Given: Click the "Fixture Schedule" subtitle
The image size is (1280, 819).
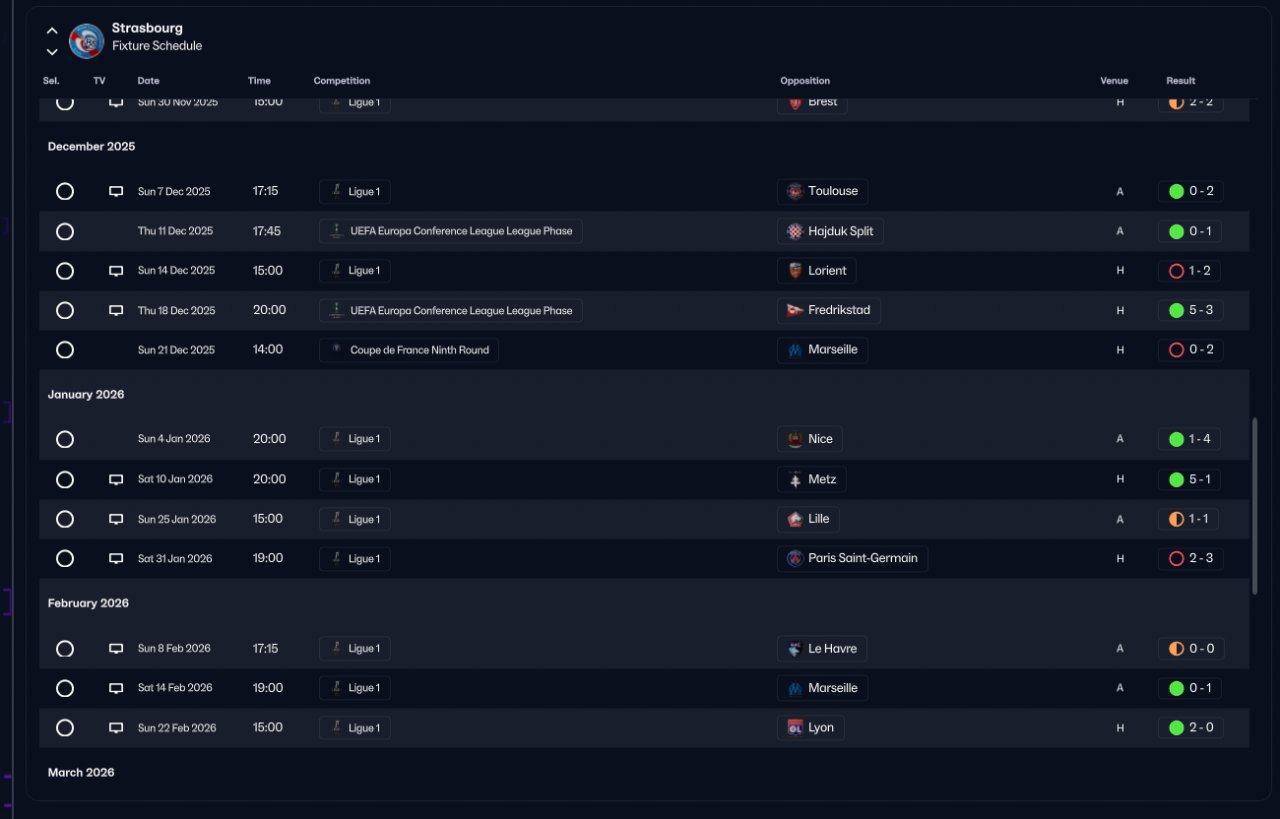Looking at the screenshot, I should click(157, 46).
